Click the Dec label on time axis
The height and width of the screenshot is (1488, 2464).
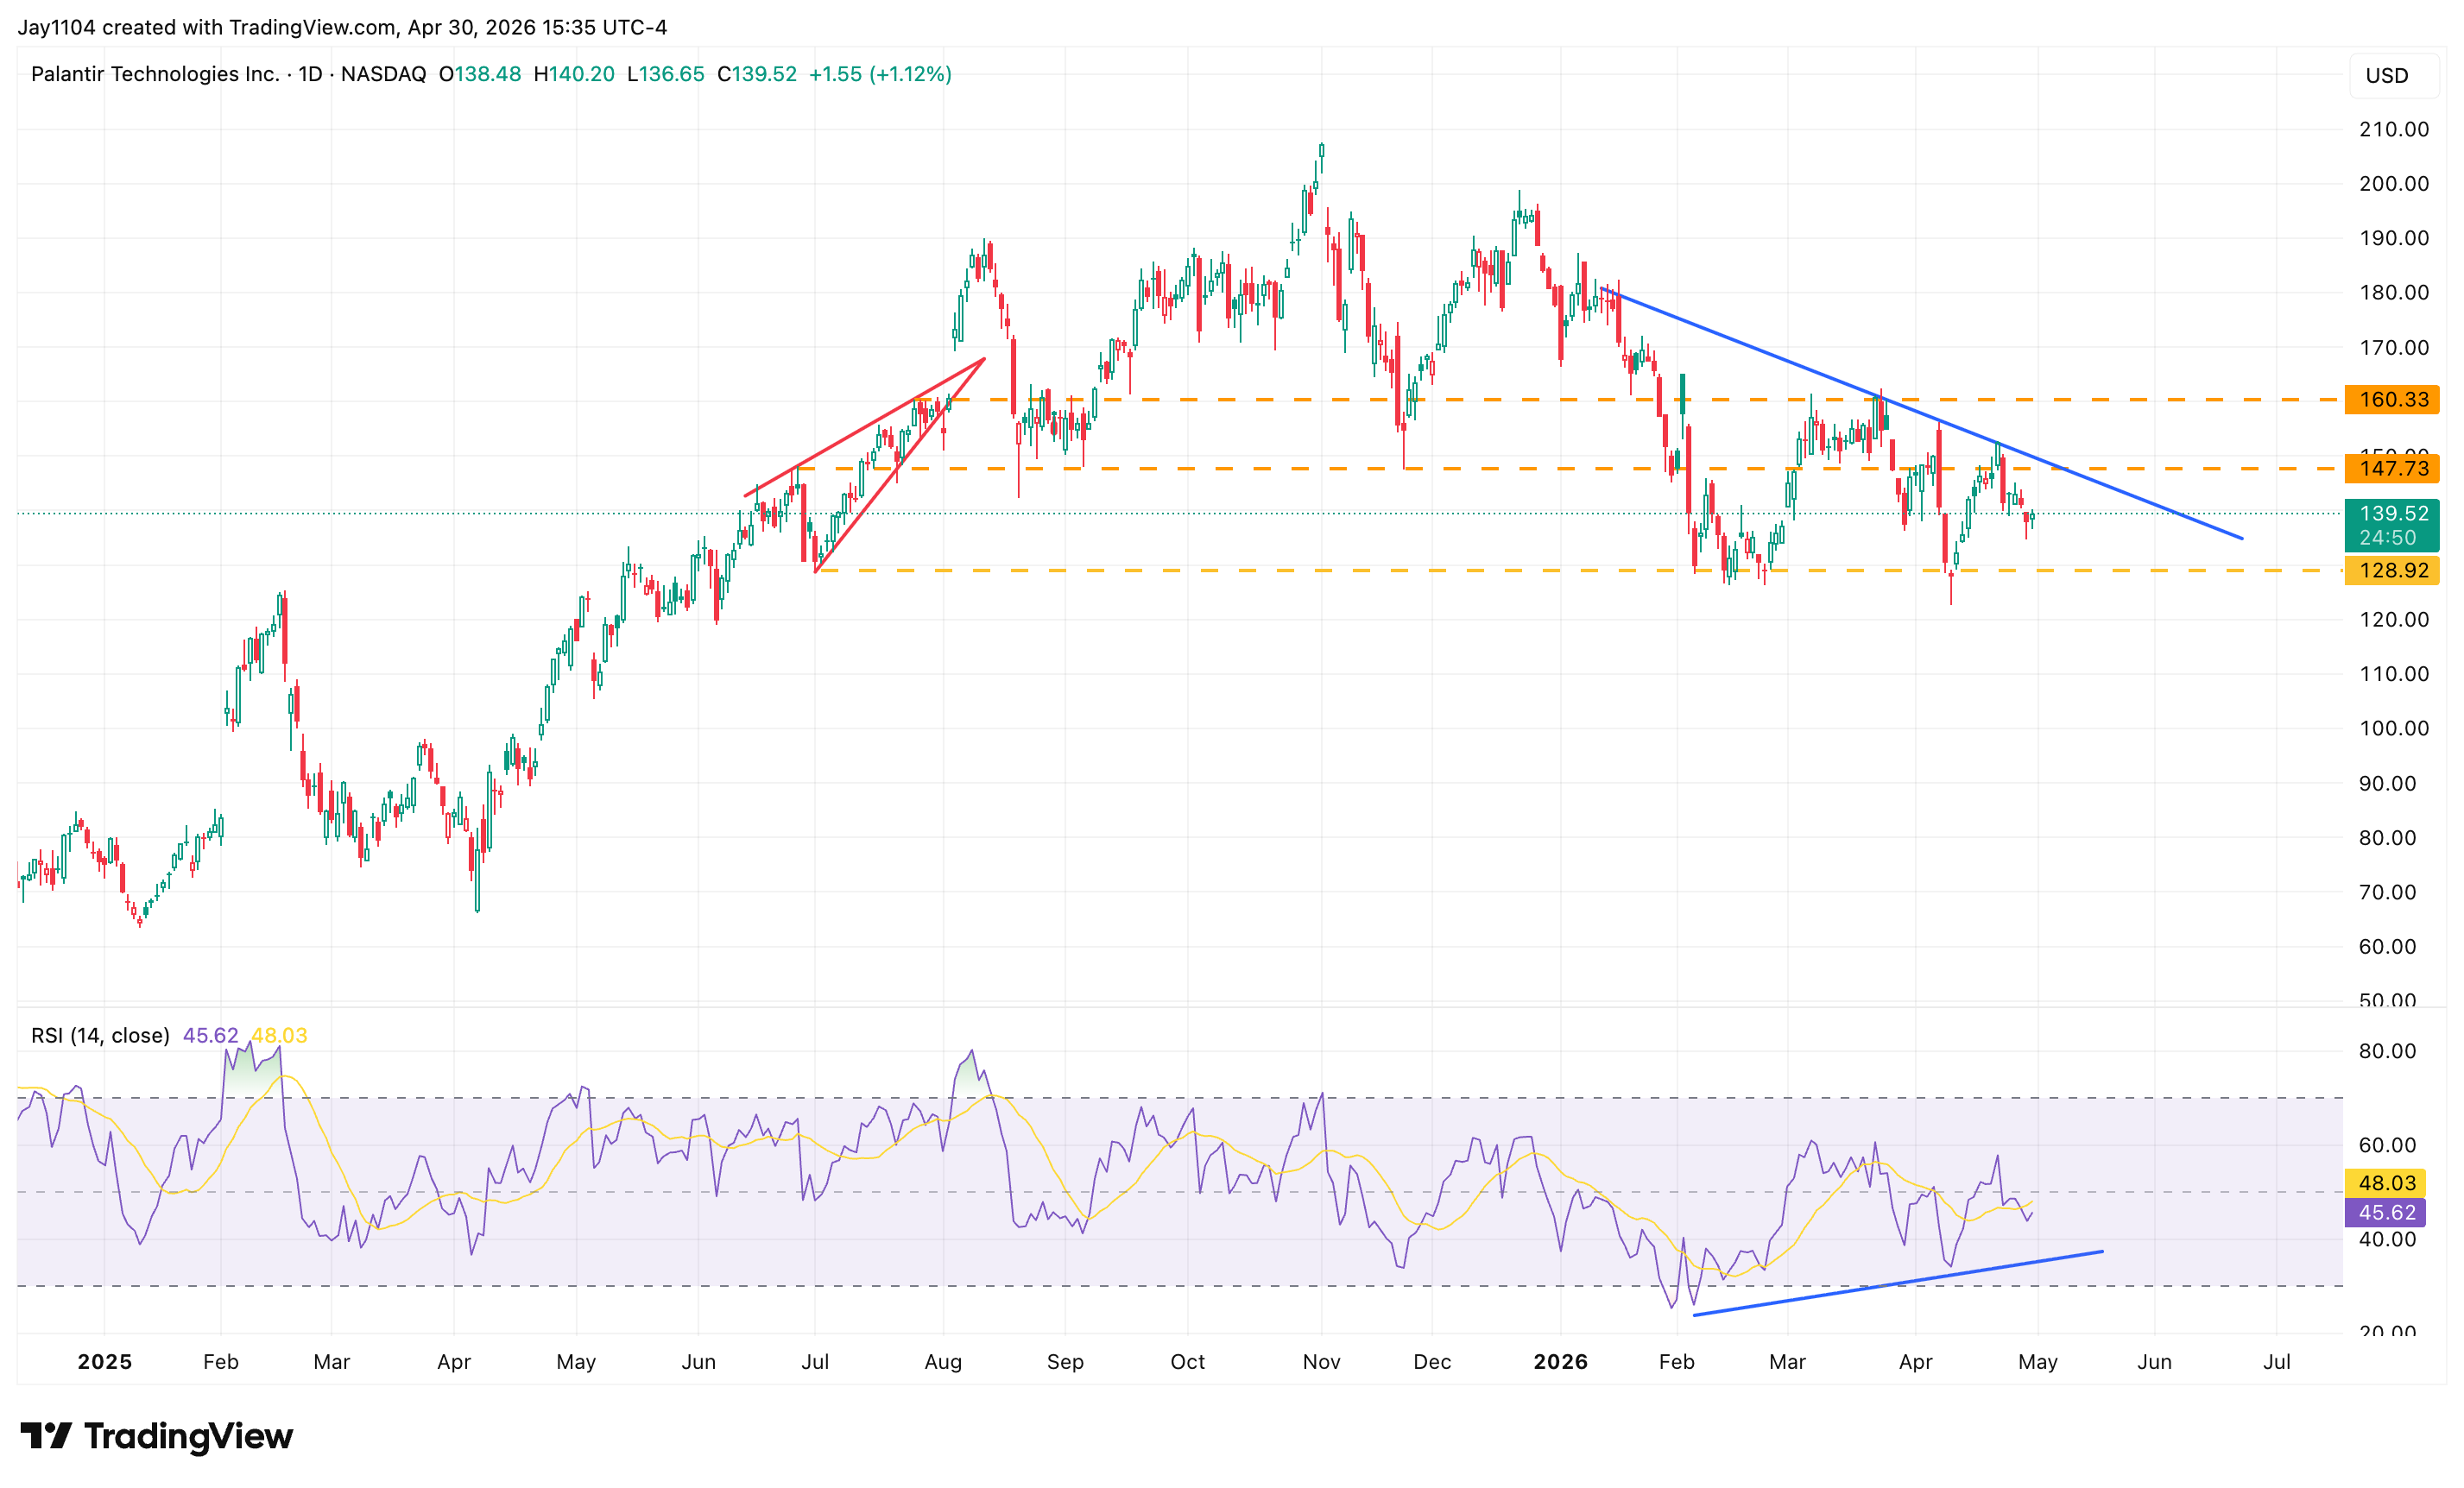coord(1432,1361)
